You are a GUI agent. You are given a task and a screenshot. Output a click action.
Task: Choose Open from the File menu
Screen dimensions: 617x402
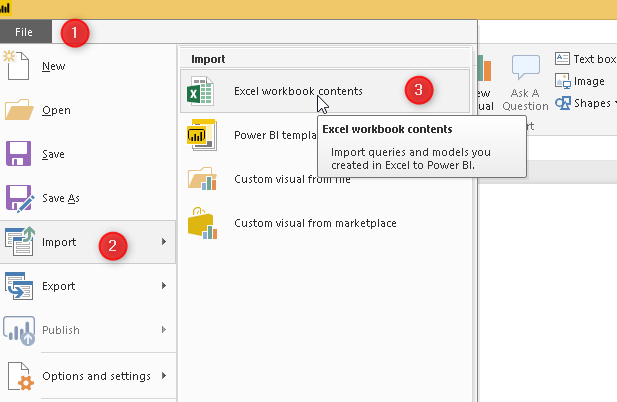(x=56, y=110)
